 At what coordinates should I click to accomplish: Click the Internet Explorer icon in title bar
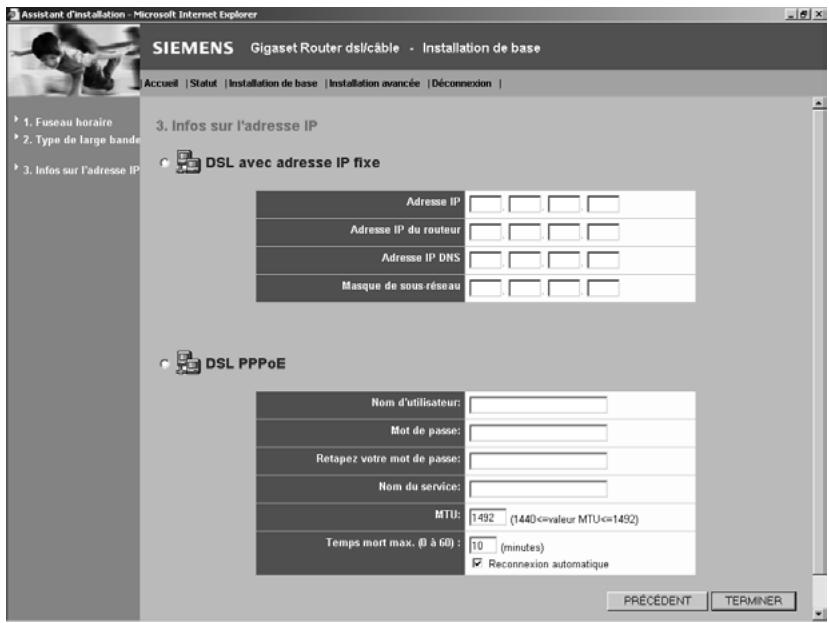13,14
